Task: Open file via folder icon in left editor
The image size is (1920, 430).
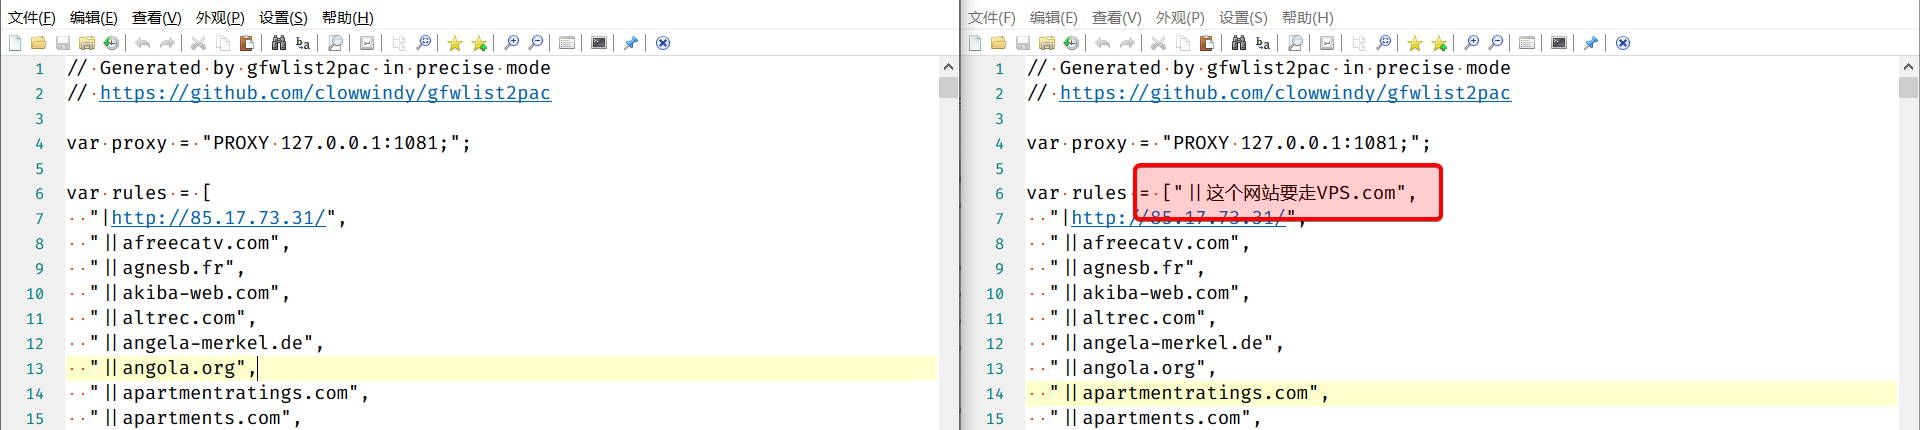Action: pos(38,43)
